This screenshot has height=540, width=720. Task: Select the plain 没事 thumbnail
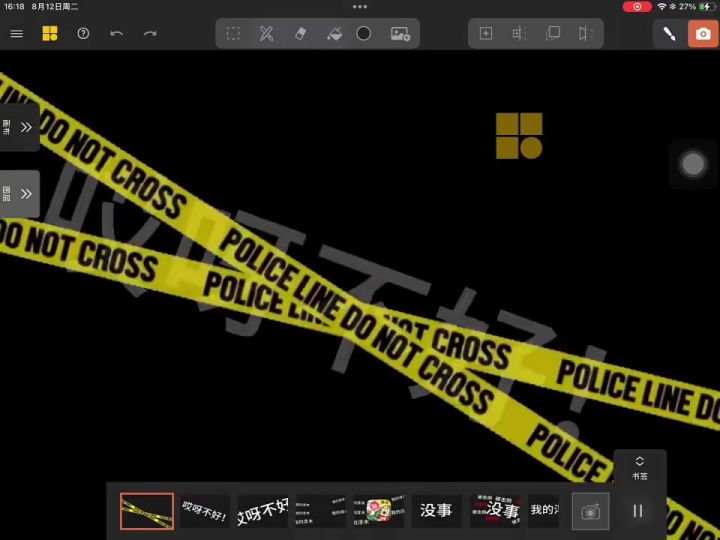point(437,511)
